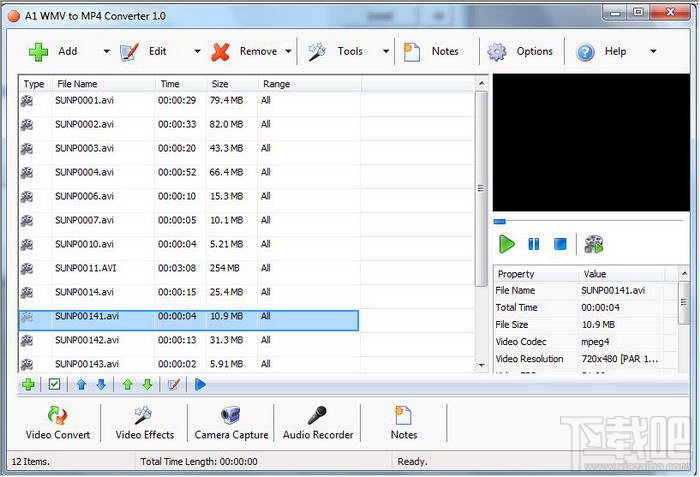Expand the Remove dropdown arrow

[x=288, y=51]
